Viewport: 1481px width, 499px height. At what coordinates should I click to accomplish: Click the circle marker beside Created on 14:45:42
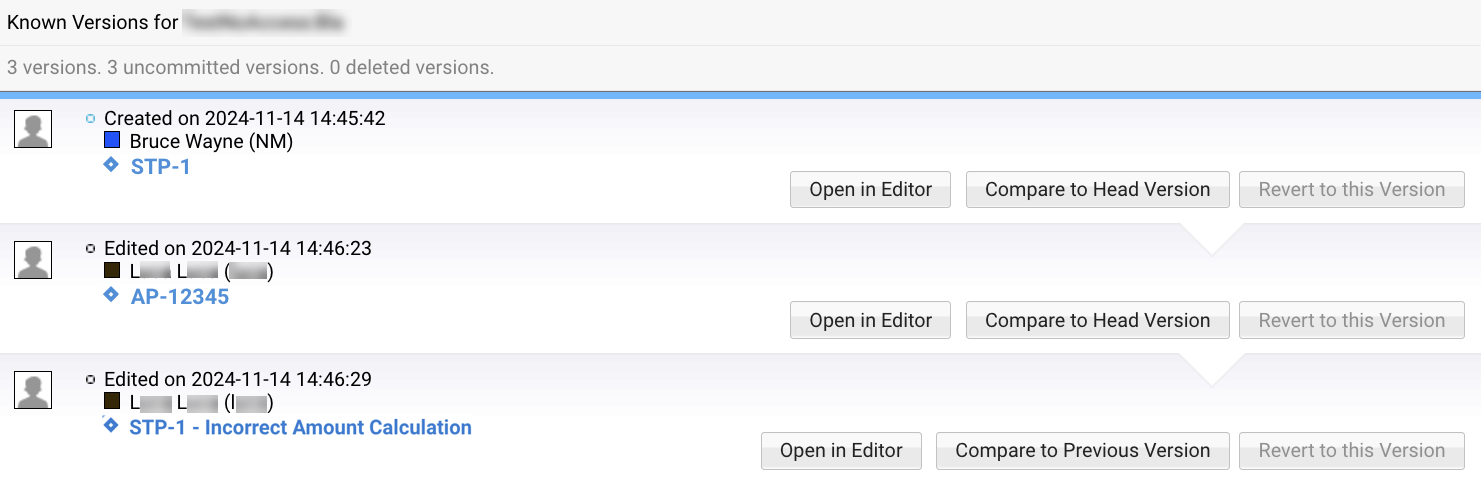point(91,118)
